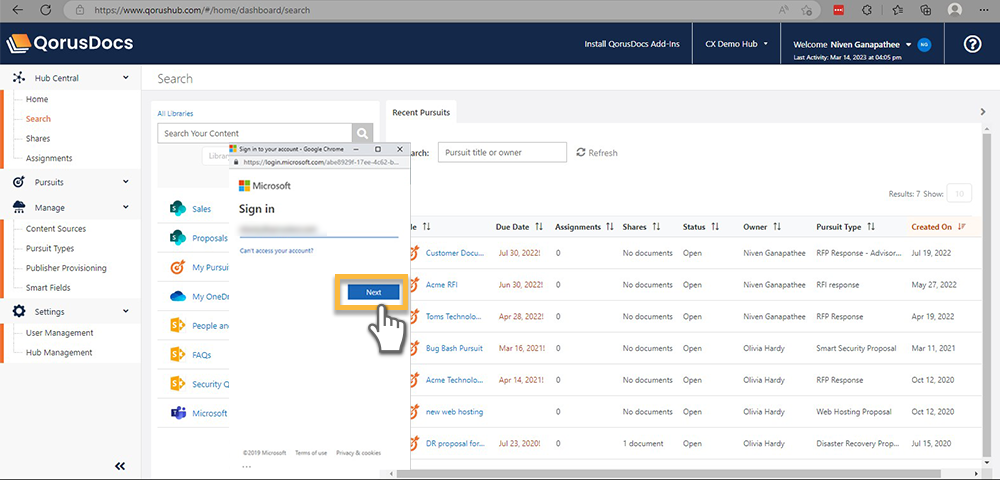Viewport: 1000px width, 480px height.
Task: Click Next in Microsoft sign-in
Action: click(x=374, y=292)
